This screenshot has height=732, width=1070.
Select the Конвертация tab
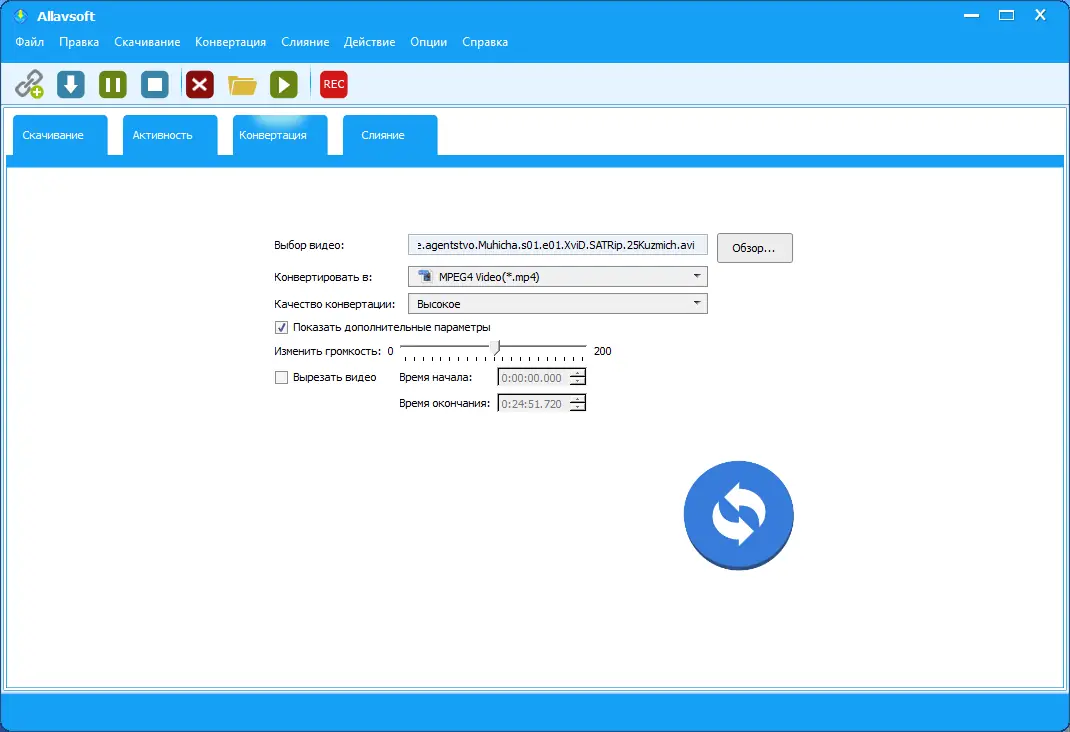coord(280,135)
